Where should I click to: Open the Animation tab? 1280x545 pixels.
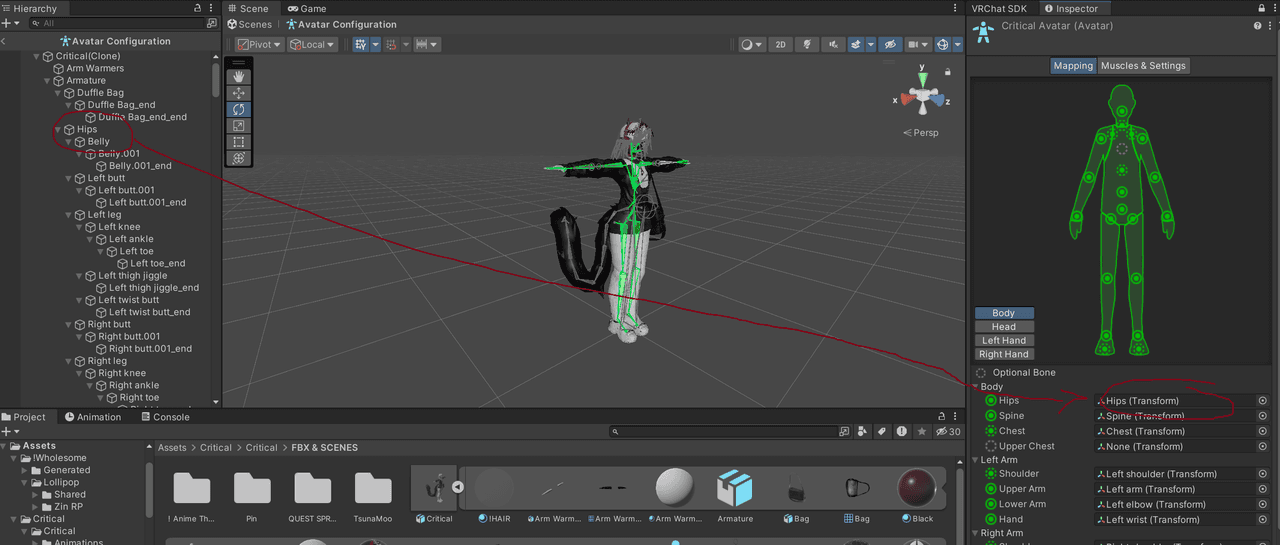pos(92,417)
